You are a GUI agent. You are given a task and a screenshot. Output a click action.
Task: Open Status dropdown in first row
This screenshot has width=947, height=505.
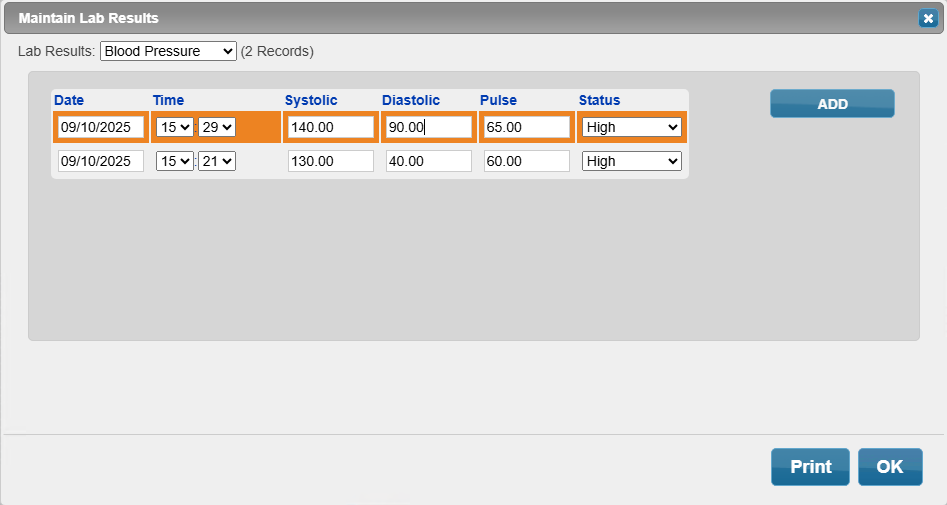631,127
